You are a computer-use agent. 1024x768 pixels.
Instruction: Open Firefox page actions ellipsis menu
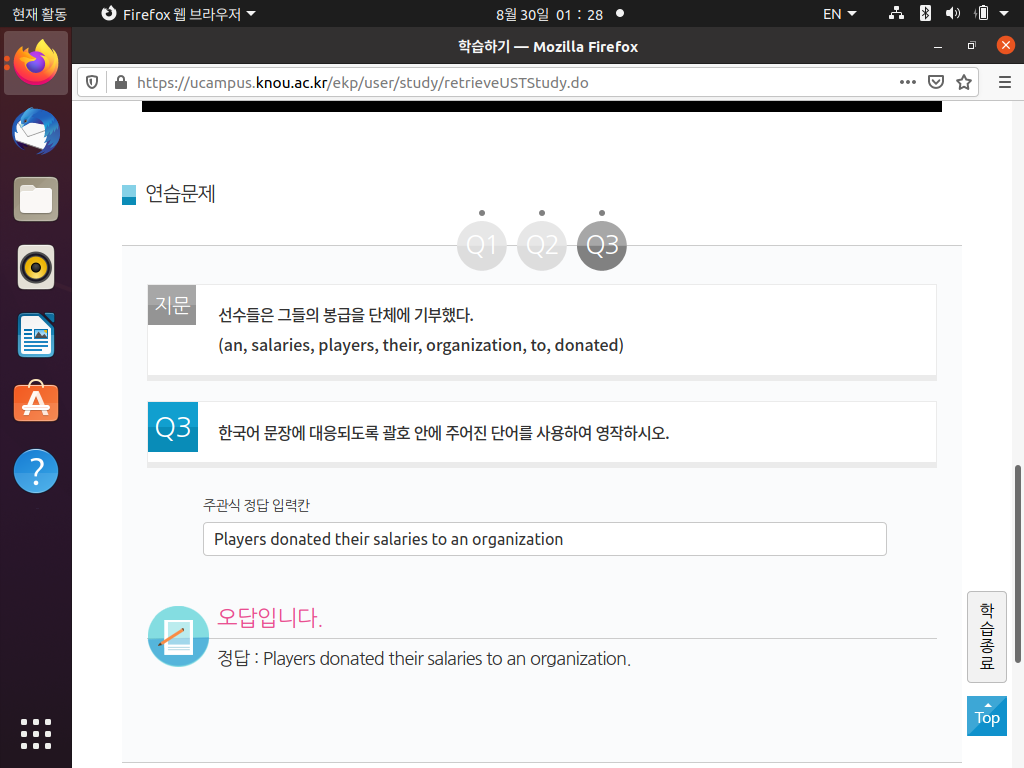(908, 82)
